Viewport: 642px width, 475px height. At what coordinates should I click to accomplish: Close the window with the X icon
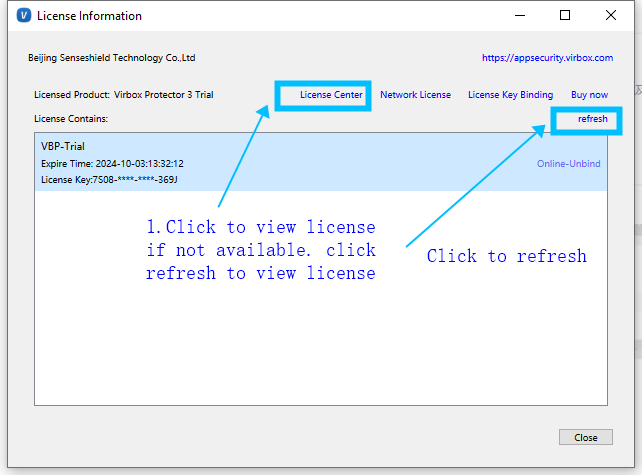(x=610, y=16)
